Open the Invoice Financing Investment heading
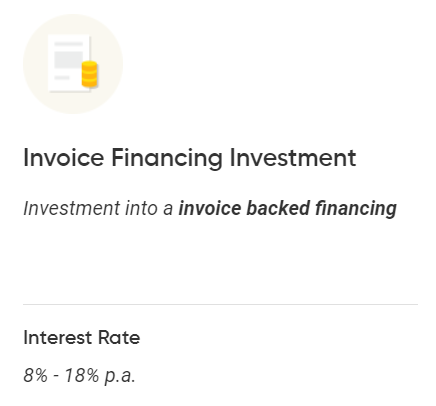Viewport: 436px width, 406px height. 190,158
